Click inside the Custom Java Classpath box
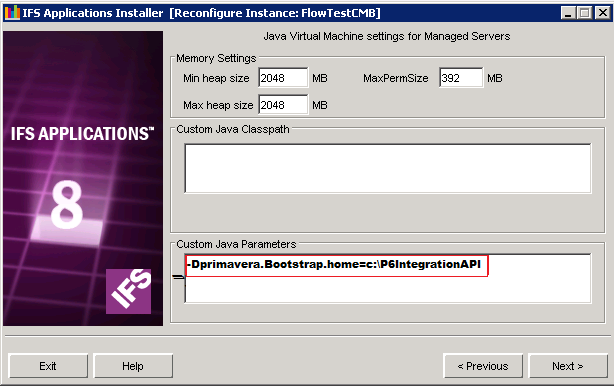The image size is (614, 390). (x=388, y=168)
